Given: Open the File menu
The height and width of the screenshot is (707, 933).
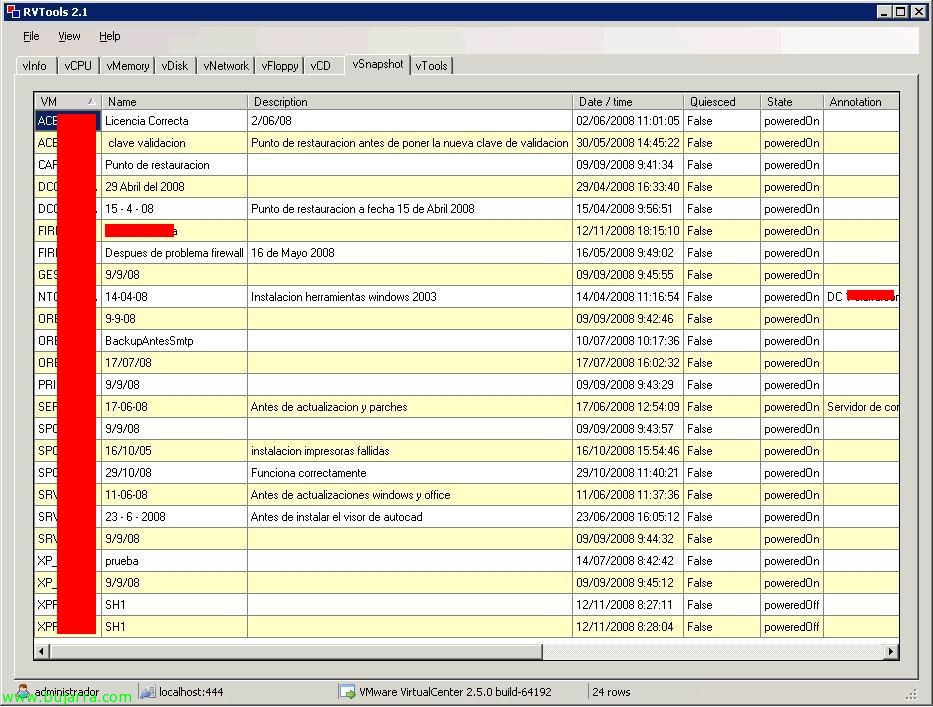Looking at the screenshot, I should click(x=31, y=36).
